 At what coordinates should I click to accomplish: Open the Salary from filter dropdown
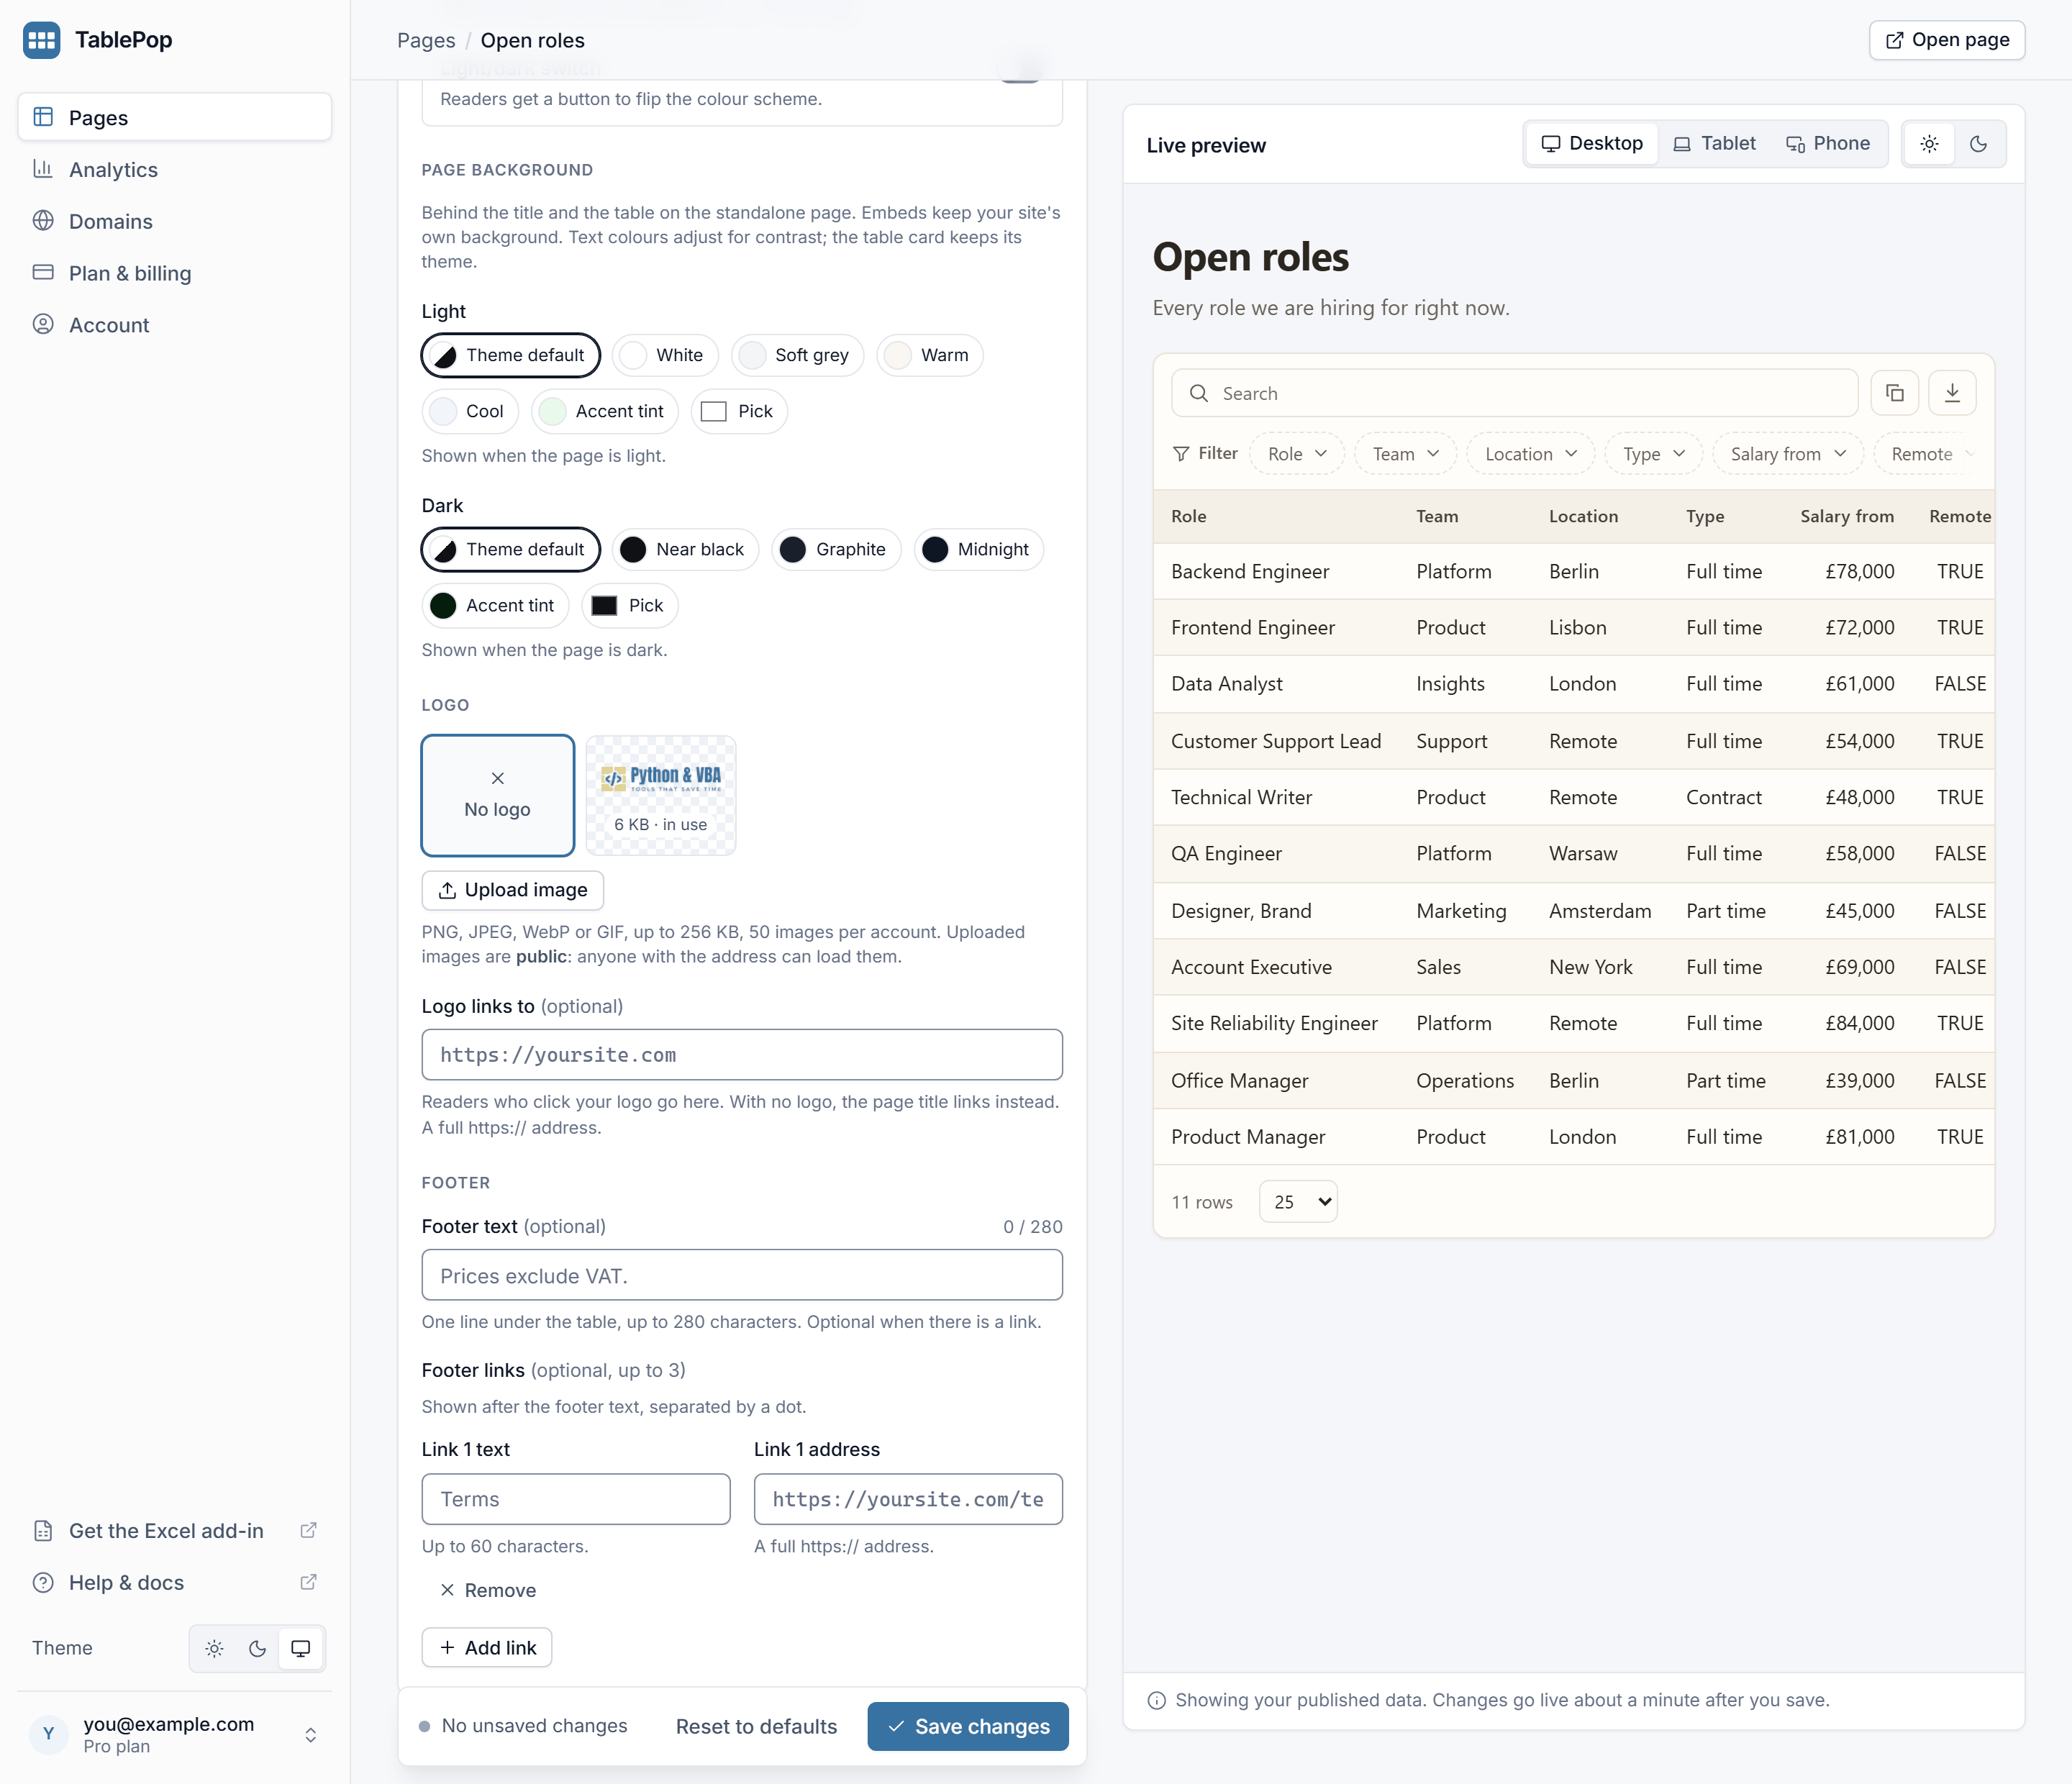[1788, 454]
